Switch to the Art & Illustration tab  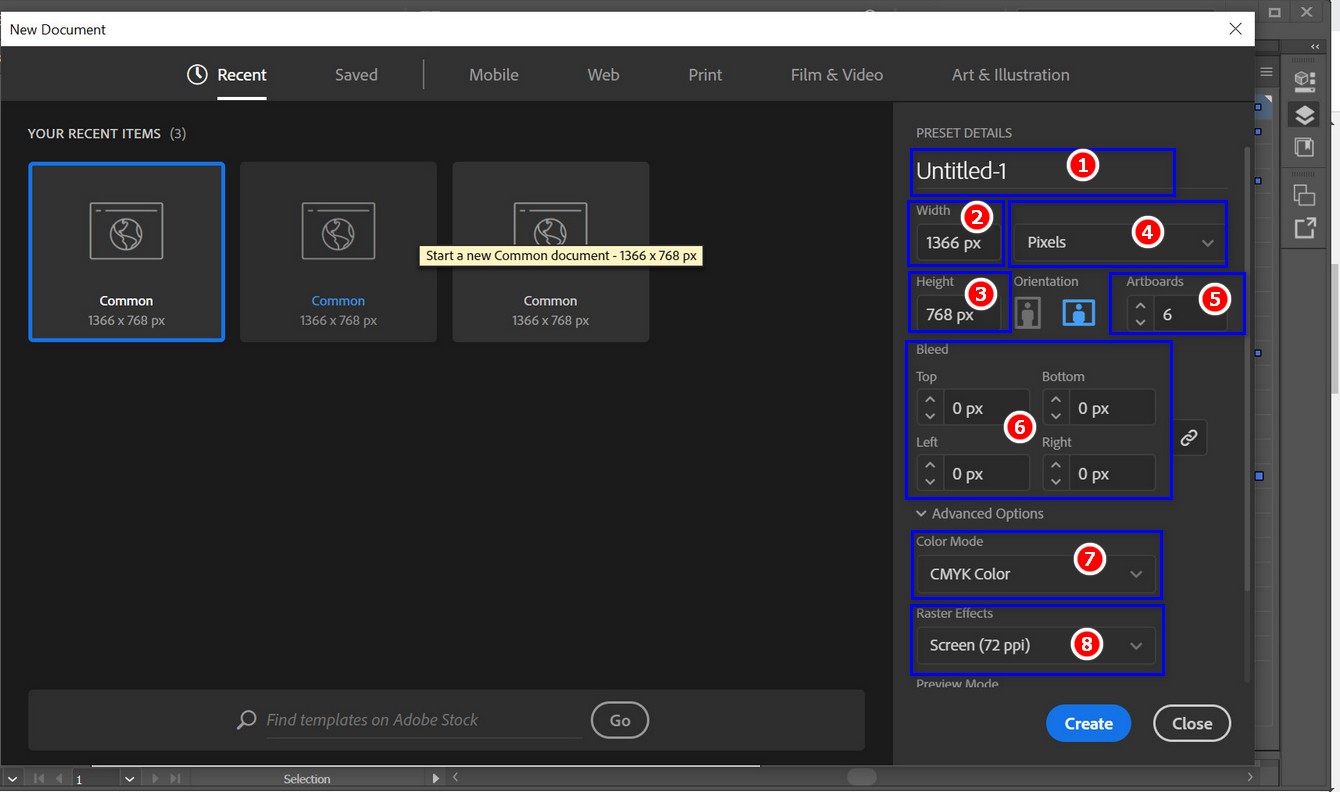1010,75
